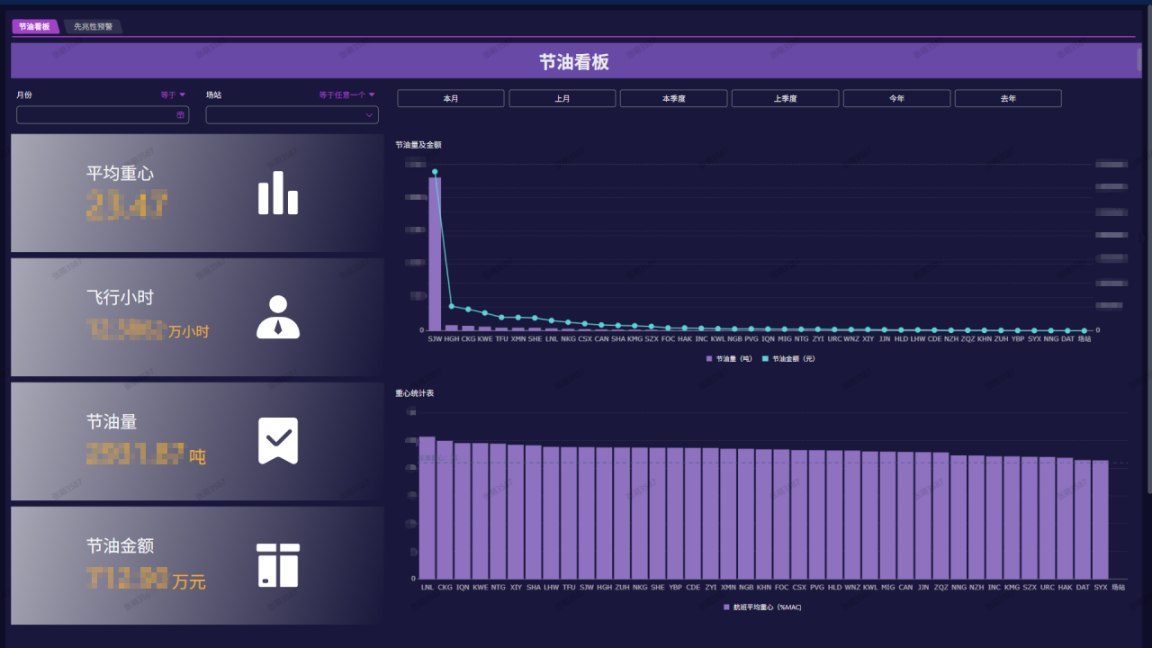The width and height of the screenshot is (1152, 648).
Task: Select the 本季度 quick filter
Action: (674, 98)
